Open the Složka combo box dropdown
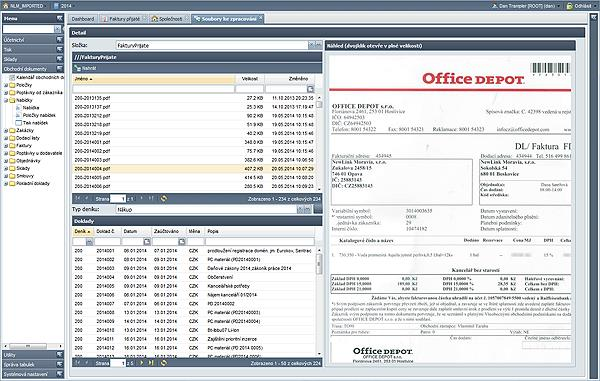This screenshot has height=381, width=600. 318,45
